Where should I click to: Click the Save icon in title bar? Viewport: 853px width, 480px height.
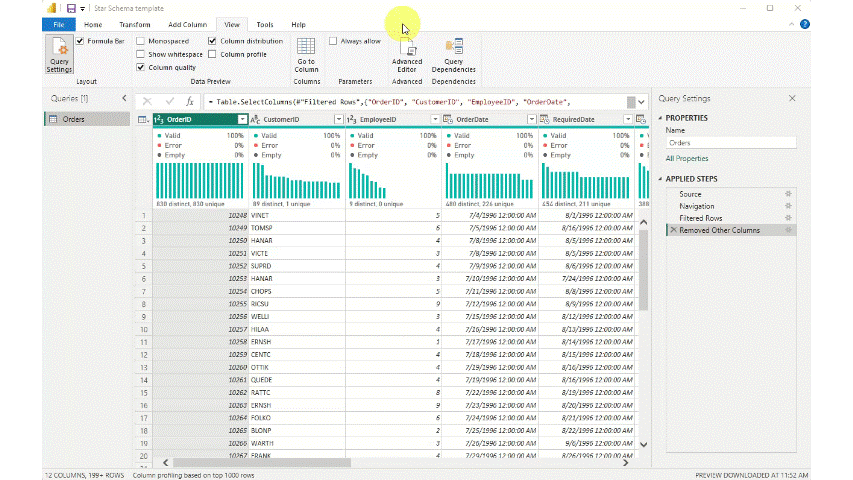click(x=71, y=8)
